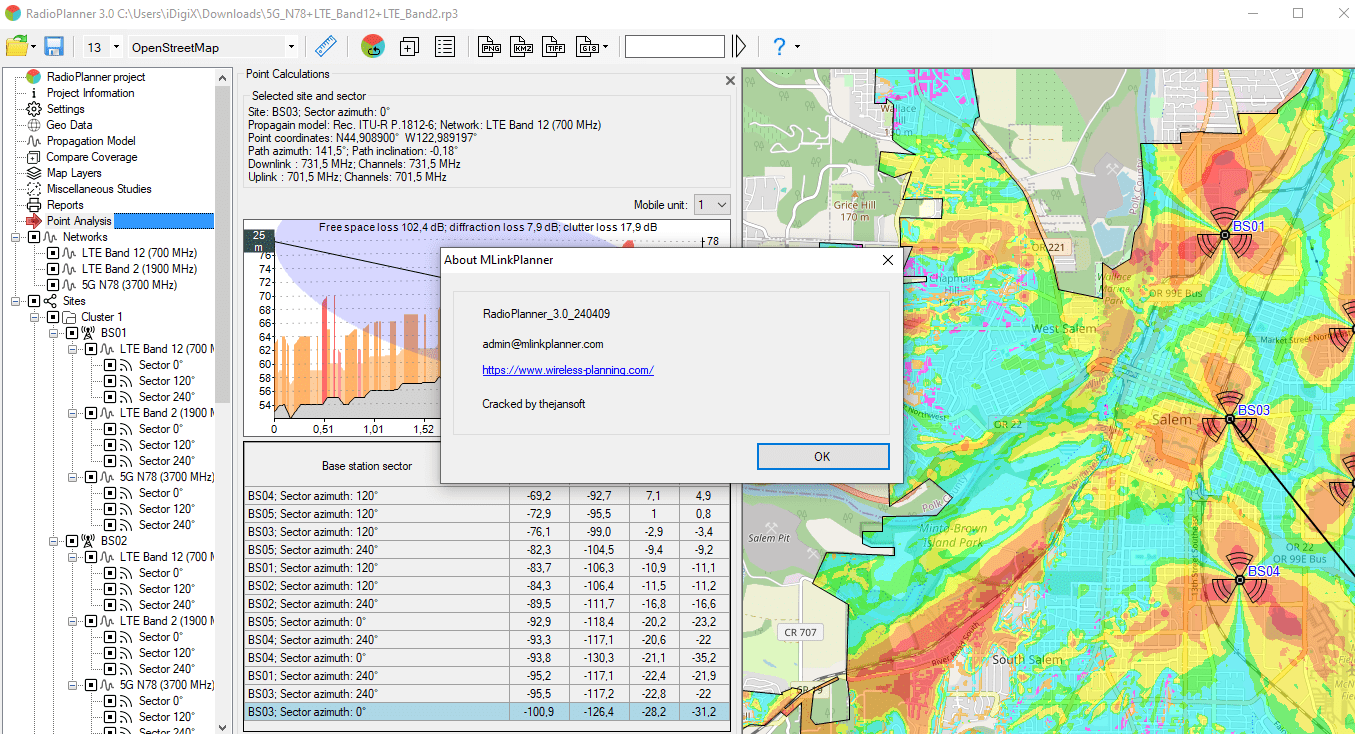1355x734 pixels.
Task: Toggle the BS01 site checkbox
Action: (72, 333)
